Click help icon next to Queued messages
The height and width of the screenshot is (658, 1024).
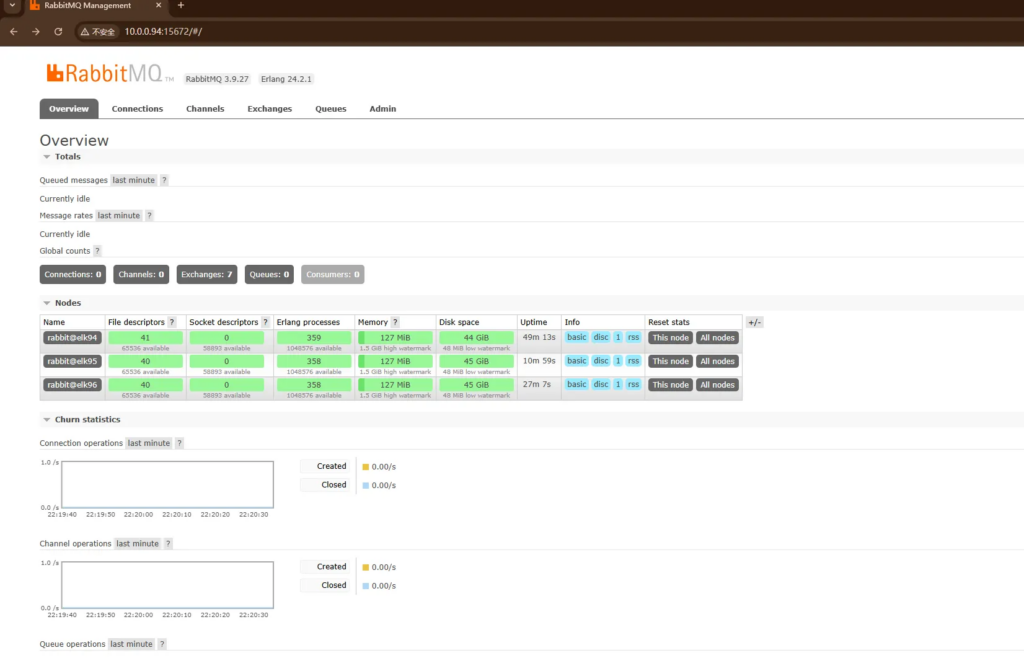[x=164, y=180]
